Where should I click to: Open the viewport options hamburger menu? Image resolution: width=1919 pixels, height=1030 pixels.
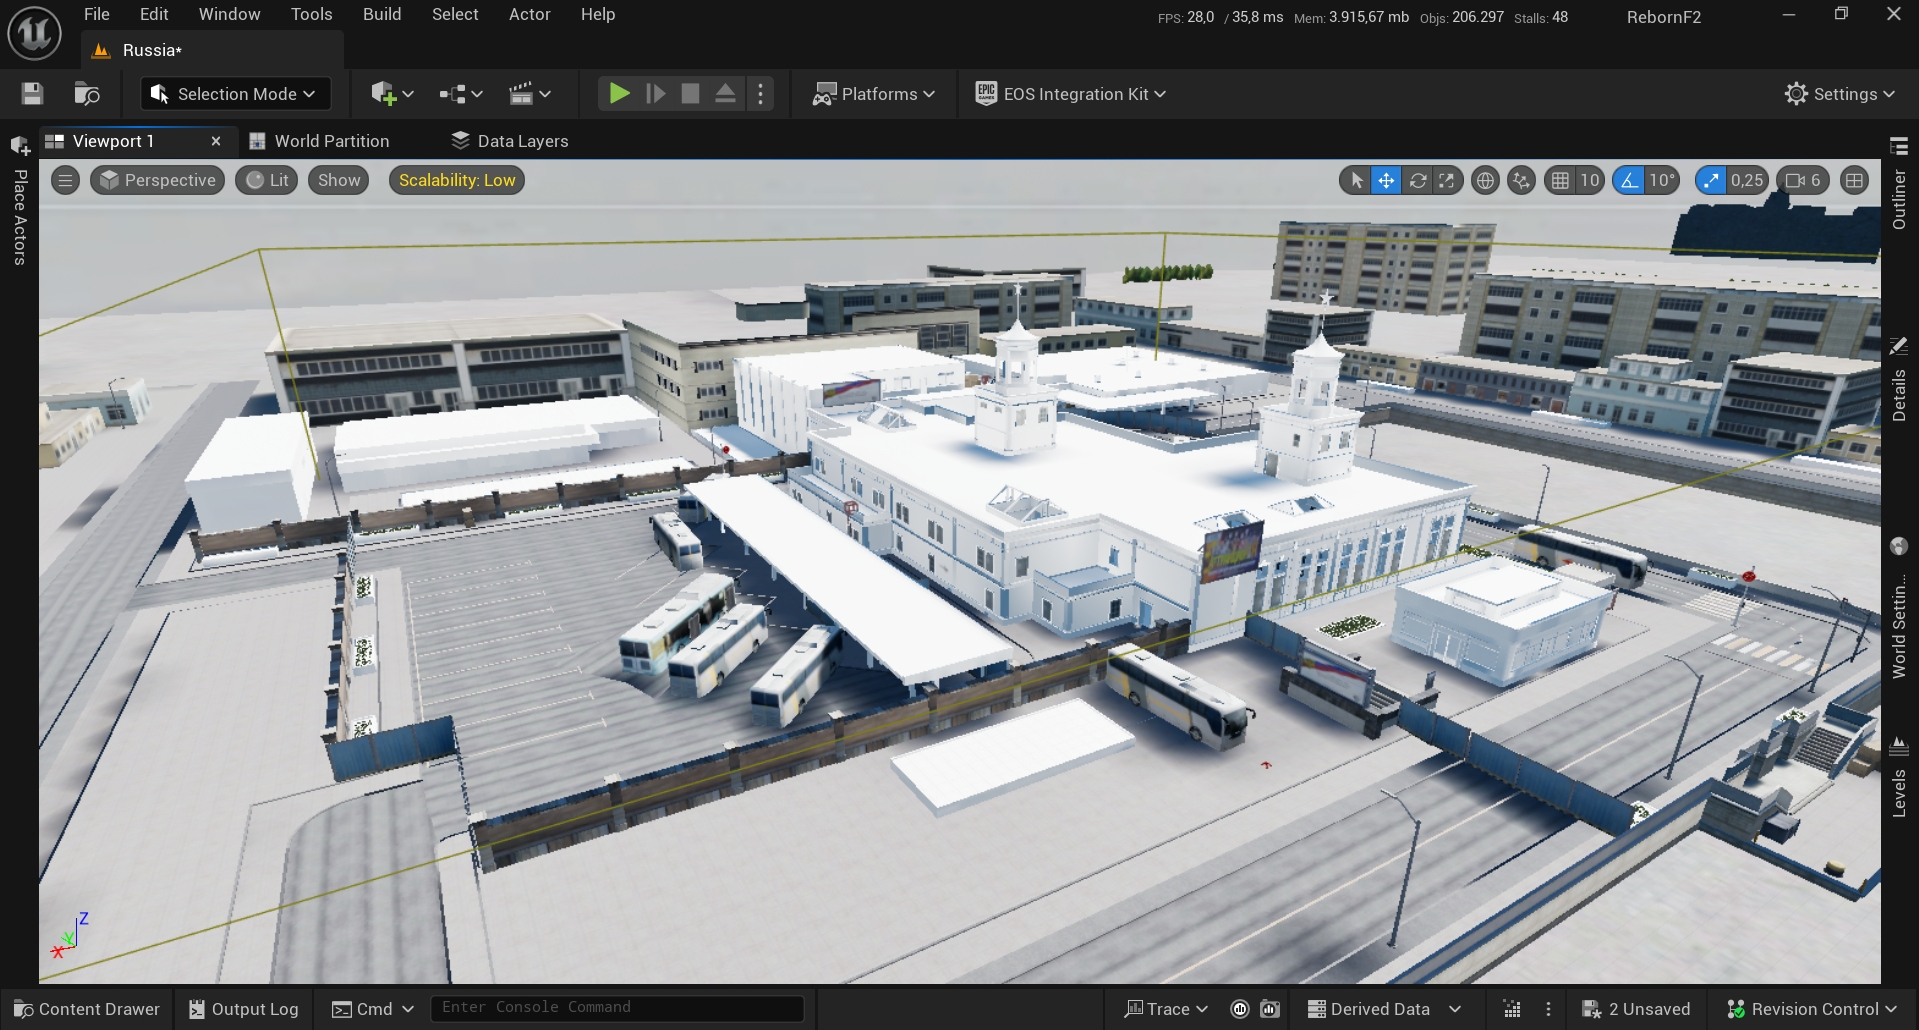65,181
